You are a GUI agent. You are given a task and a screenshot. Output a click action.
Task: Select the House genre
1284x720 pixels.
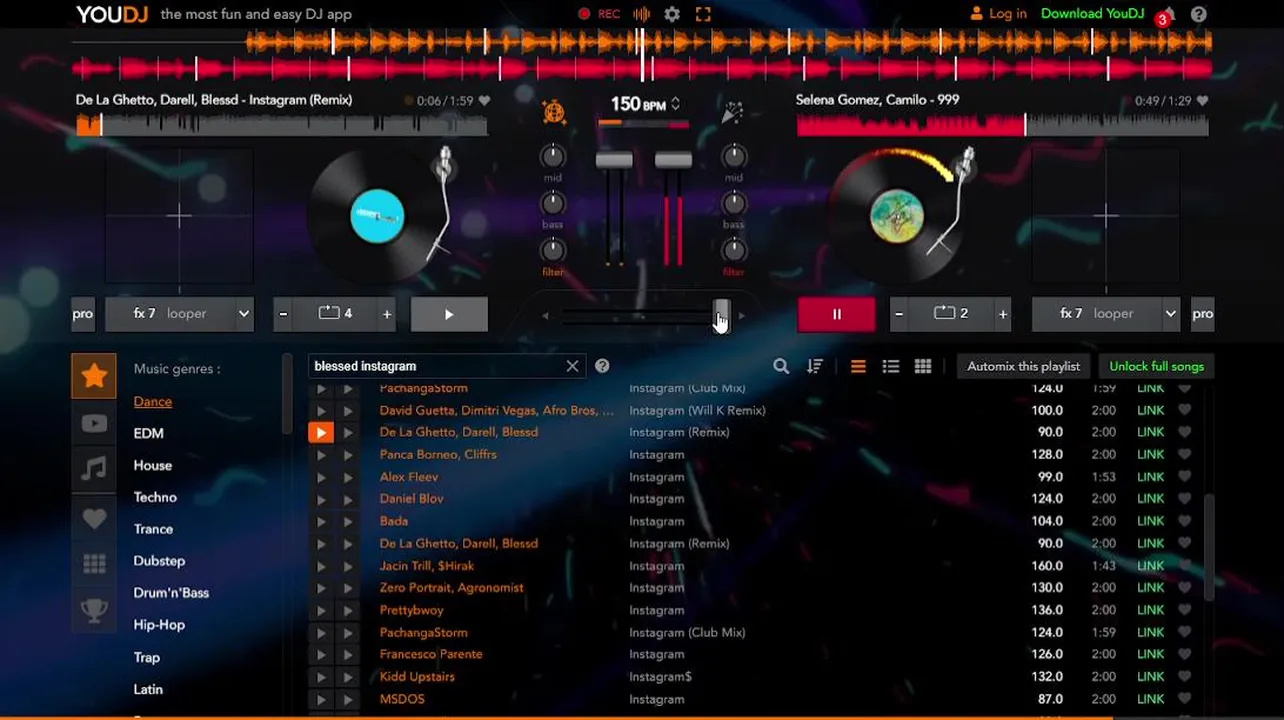[x=153, y=465]
